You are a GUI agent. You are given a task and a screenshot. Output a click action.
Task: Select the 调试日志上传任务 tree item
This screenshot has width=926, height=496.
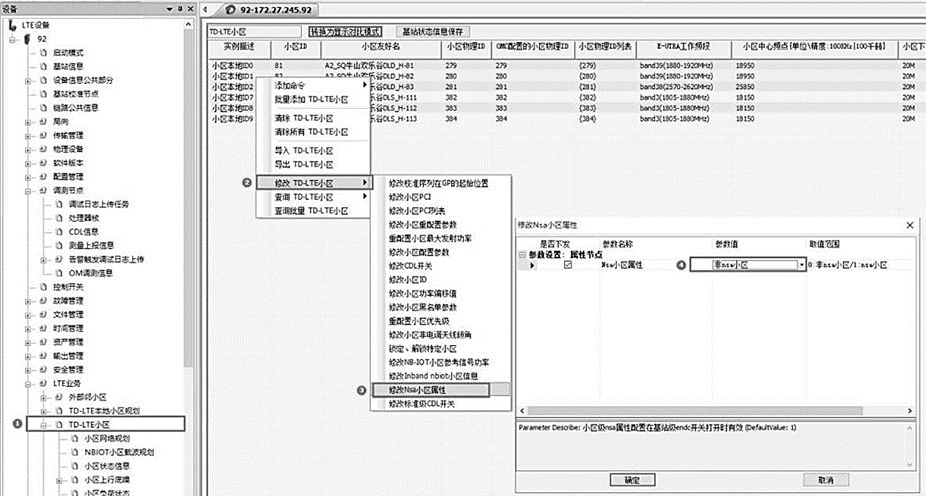click(x=99, y=204)
